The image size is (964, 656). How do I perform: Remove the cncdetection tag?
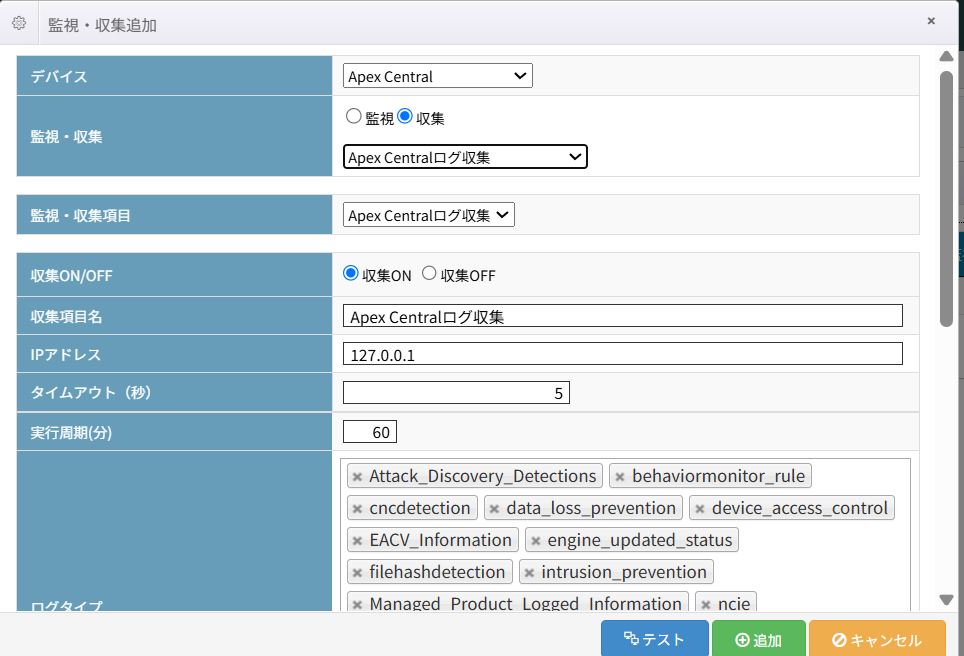[357, 508]
